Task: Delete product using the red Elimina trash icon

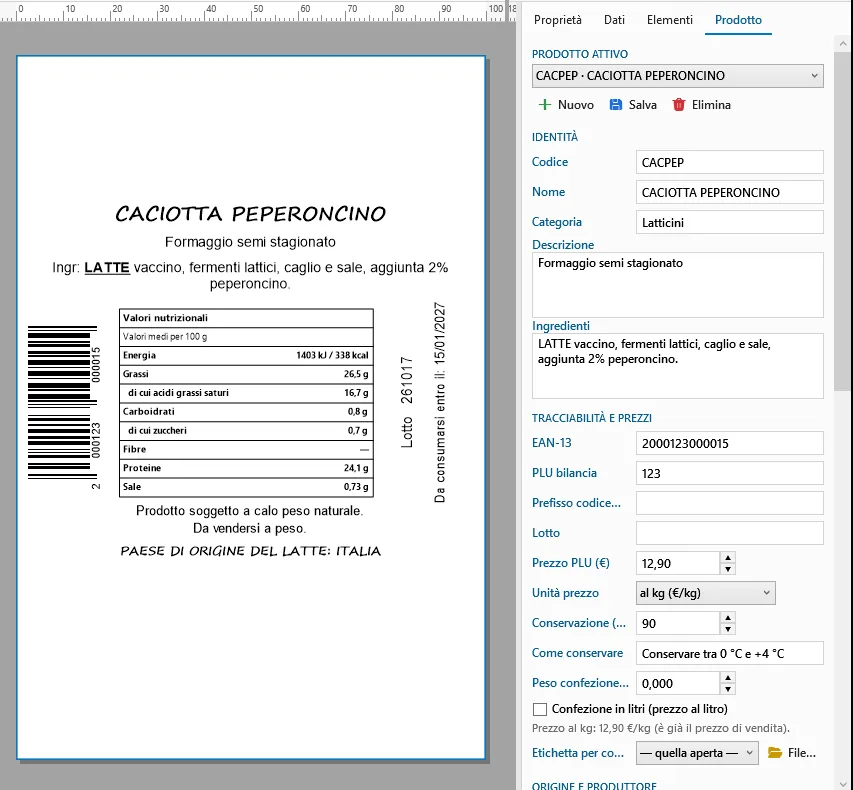Action: click(x=678, y=104)
